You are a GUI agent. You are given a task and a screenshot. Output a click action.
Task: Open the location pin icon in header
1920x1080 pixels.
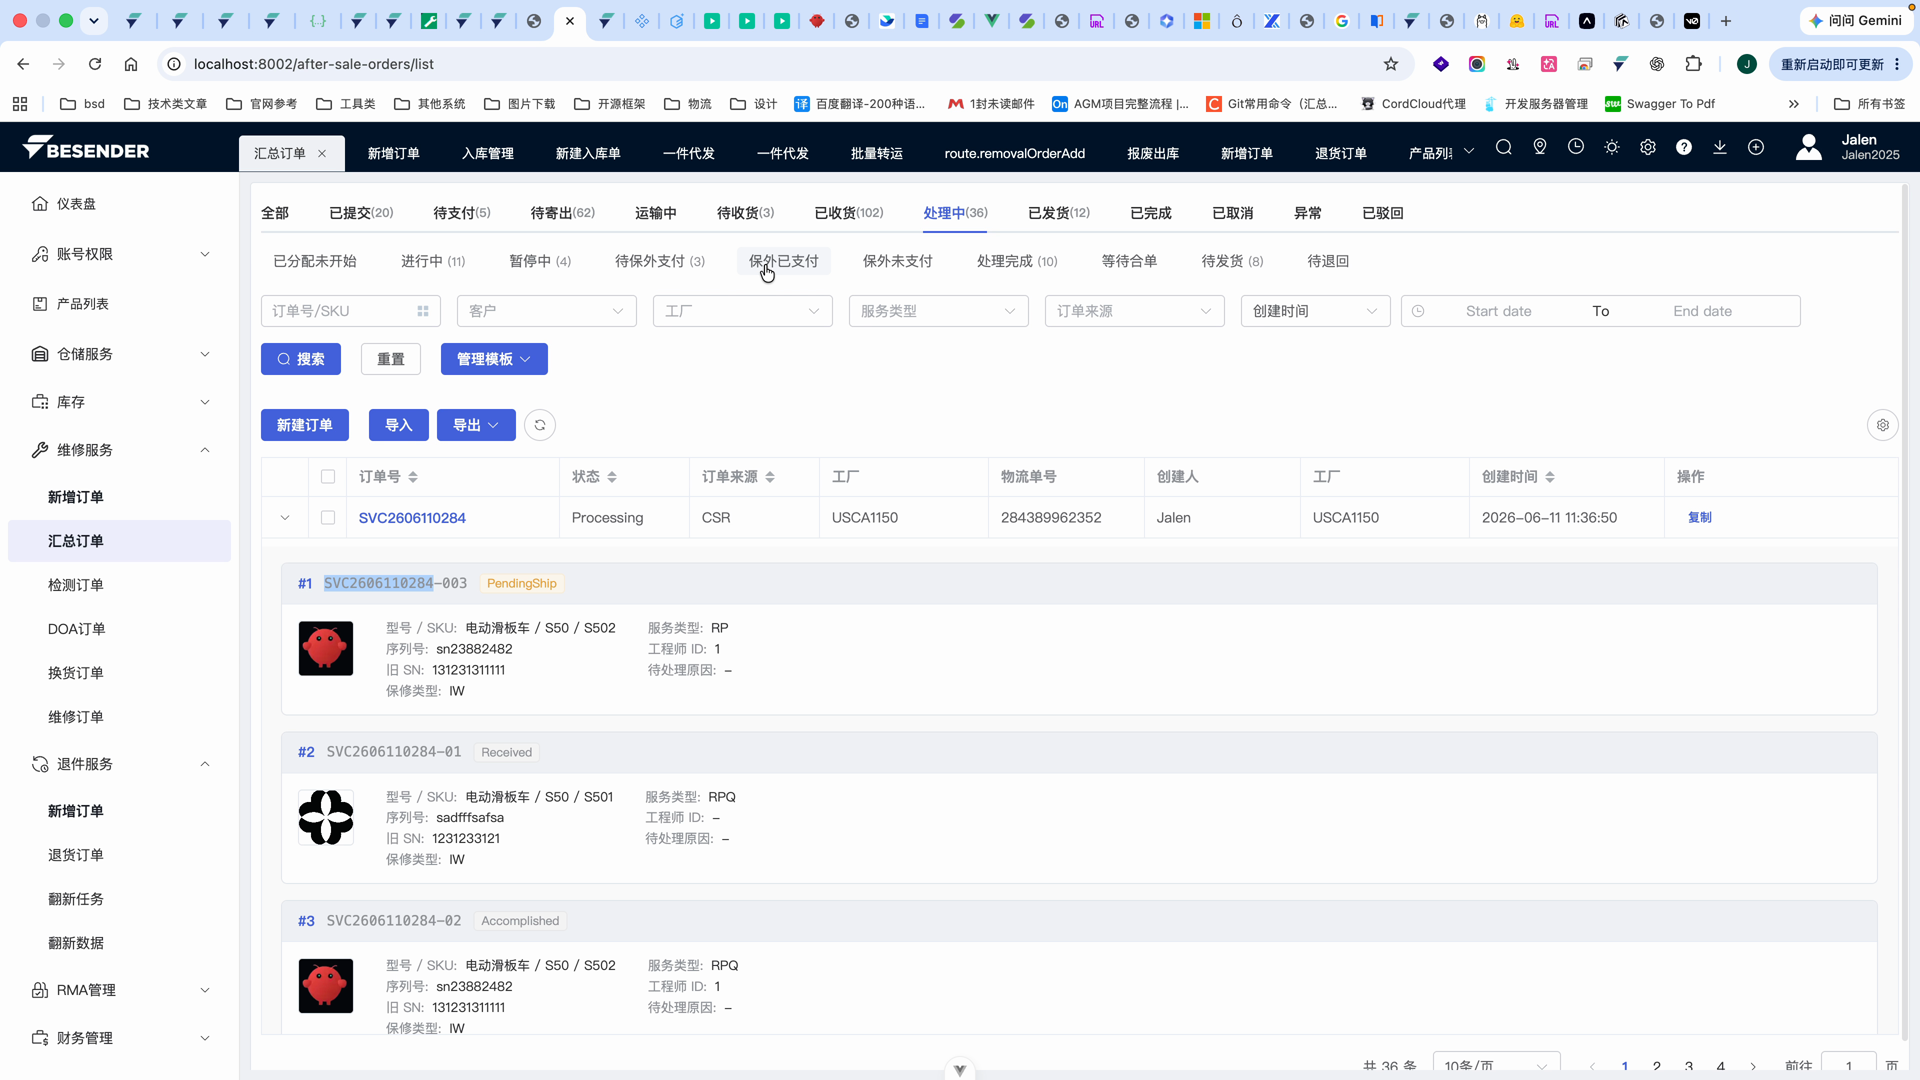point(1540,148)
